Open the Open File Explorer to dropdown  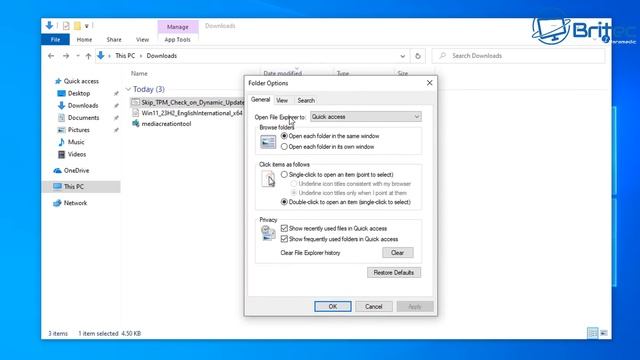click(366, 117)
